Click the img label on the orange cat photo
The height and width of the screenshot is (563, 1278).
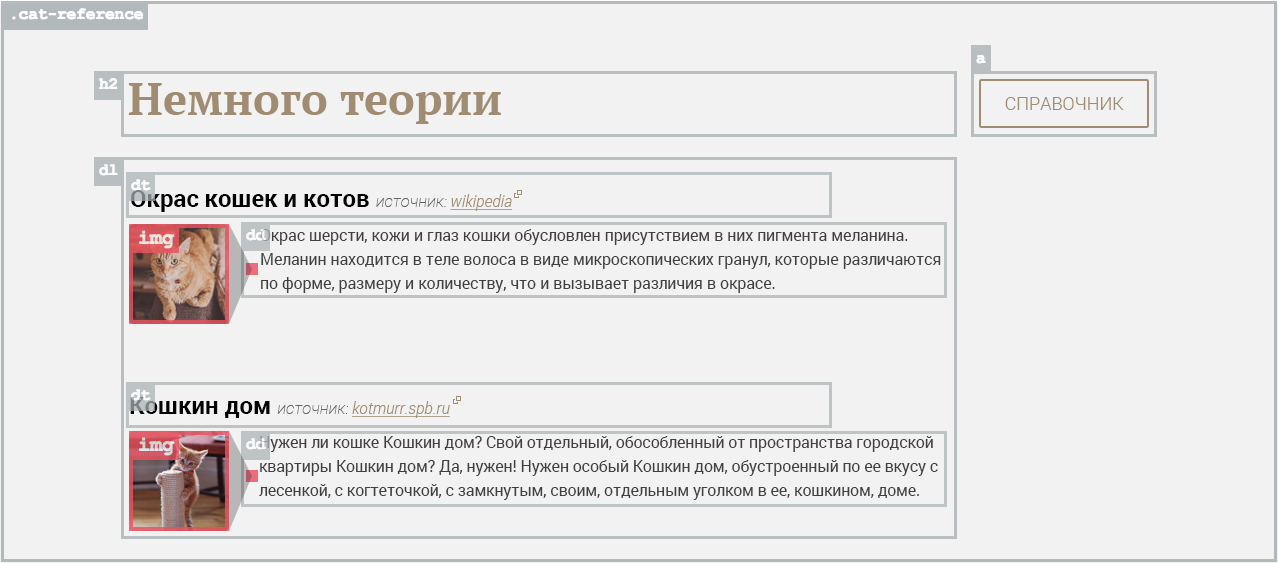coord(156,238)
